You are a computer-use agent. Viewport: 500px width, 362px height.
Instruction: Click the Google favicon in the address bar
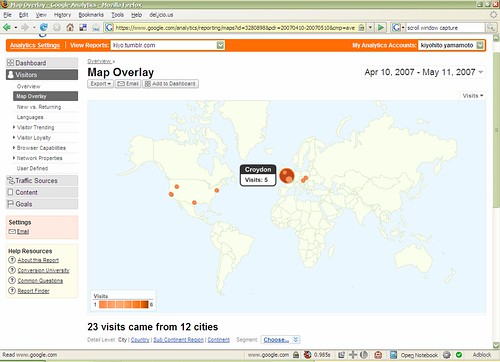tap(109, 27)
